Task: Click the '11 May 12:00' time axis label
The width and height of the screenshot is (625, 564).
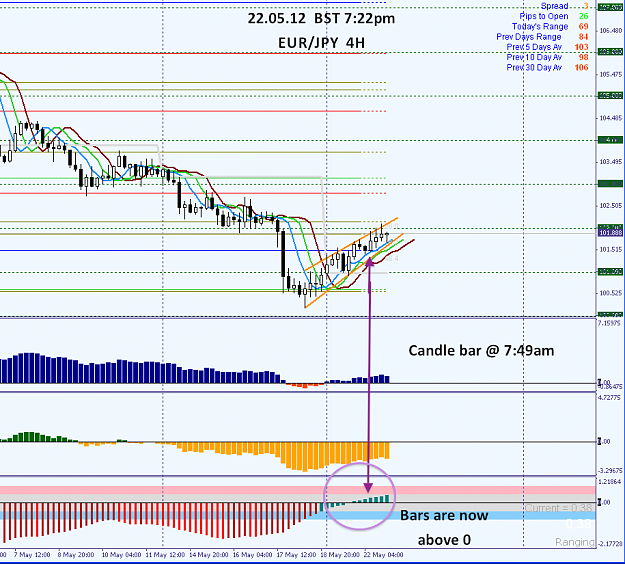Action: 165,555
